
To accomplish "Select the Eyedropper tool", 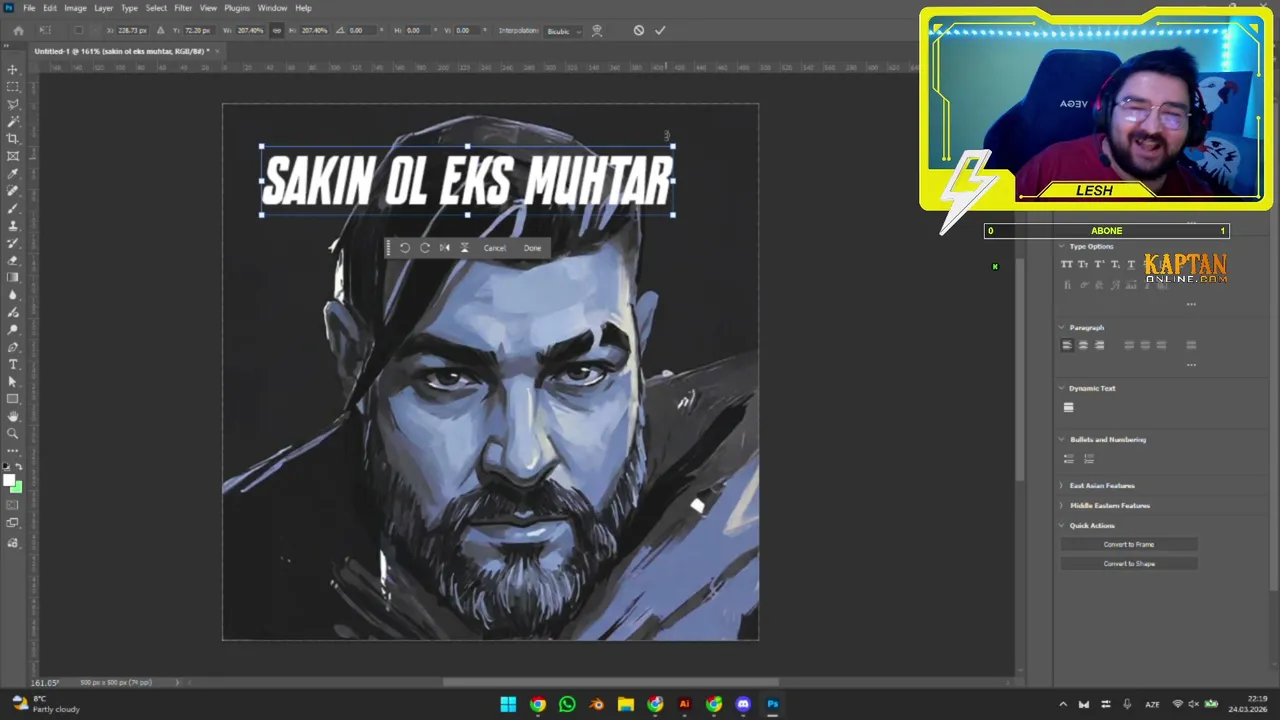I will click(x=13, y=174).
